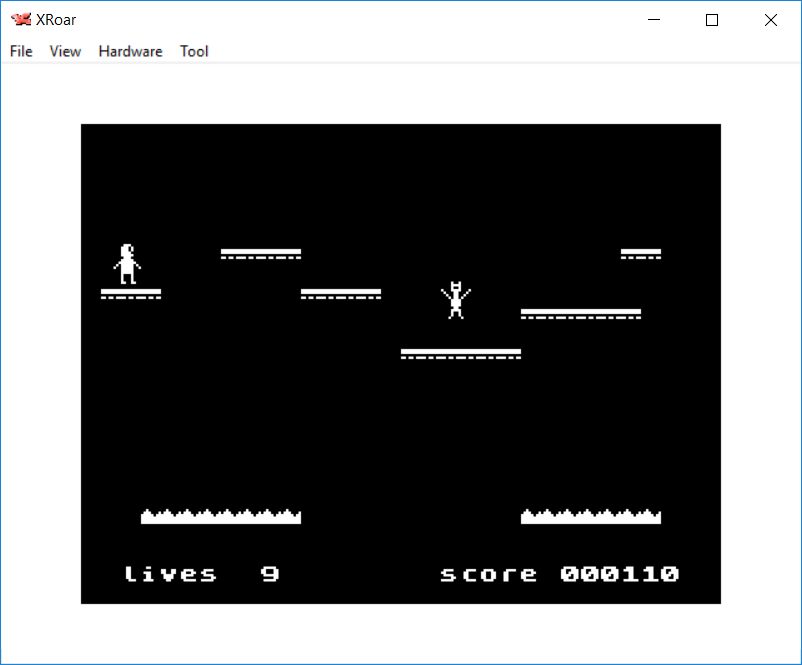Click the "score" label text
This screenshot has height=665, width=802.
[488, 574]
